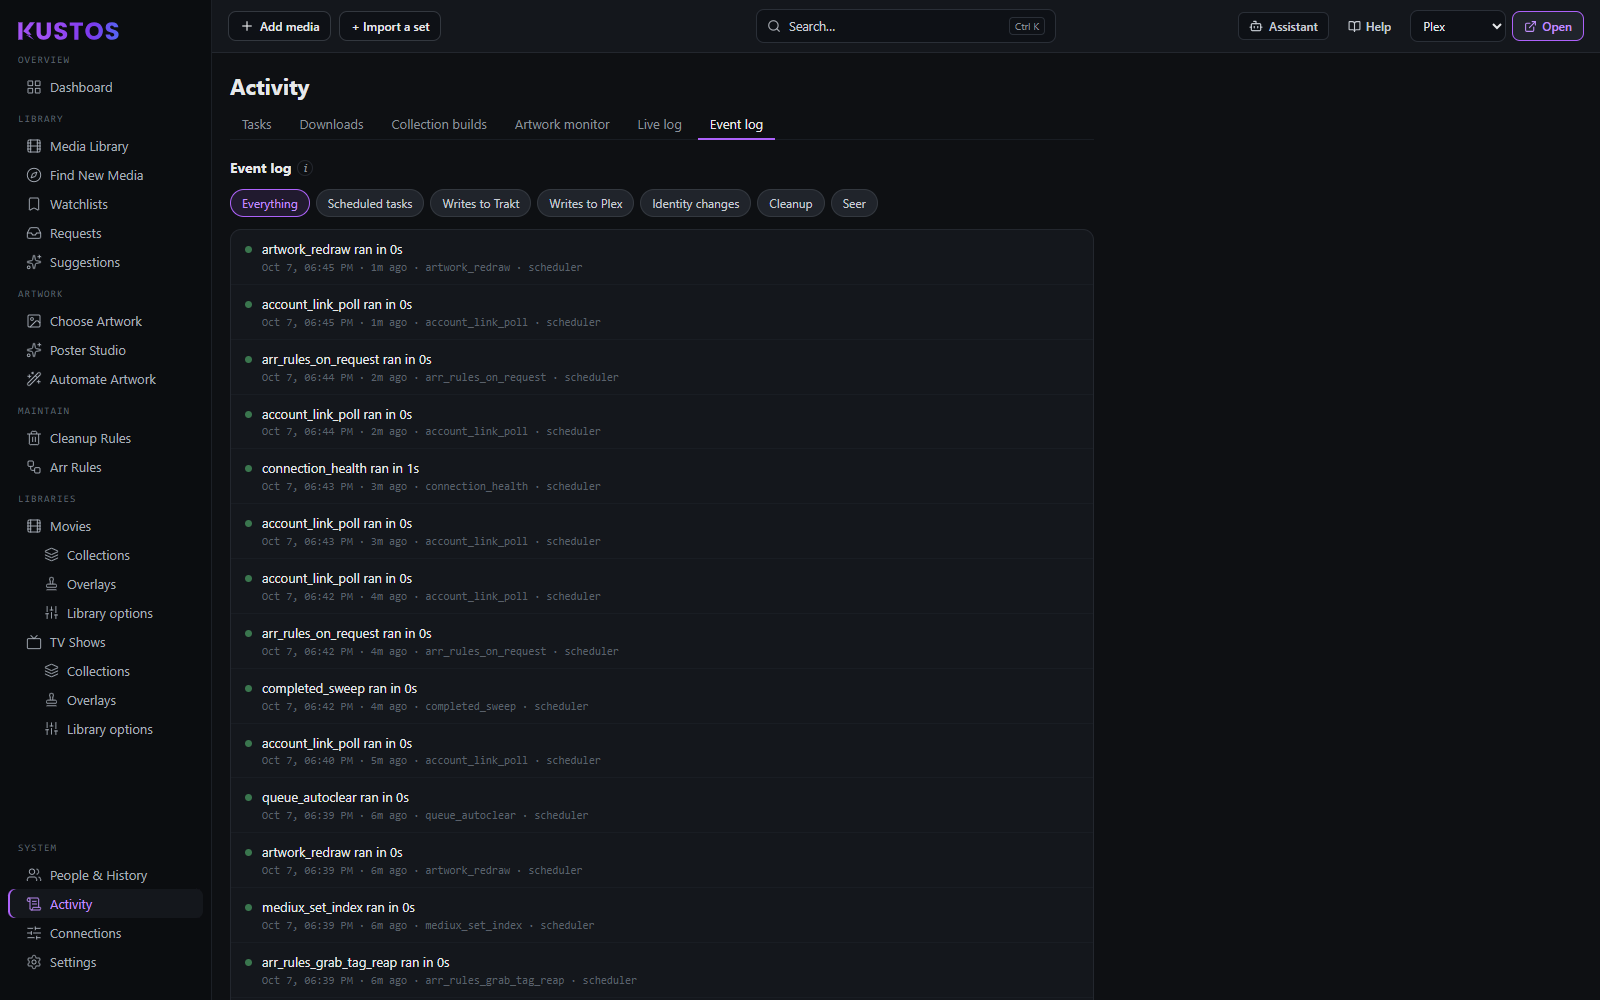Switch to the Downloads tab
The width and height of the screenshot is (1600, 1000).
click(x=331, y=125)
